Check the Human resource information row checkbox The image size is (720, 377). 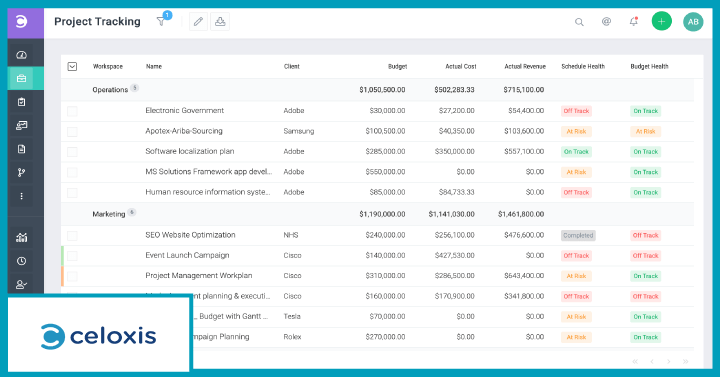coord(72,192)
